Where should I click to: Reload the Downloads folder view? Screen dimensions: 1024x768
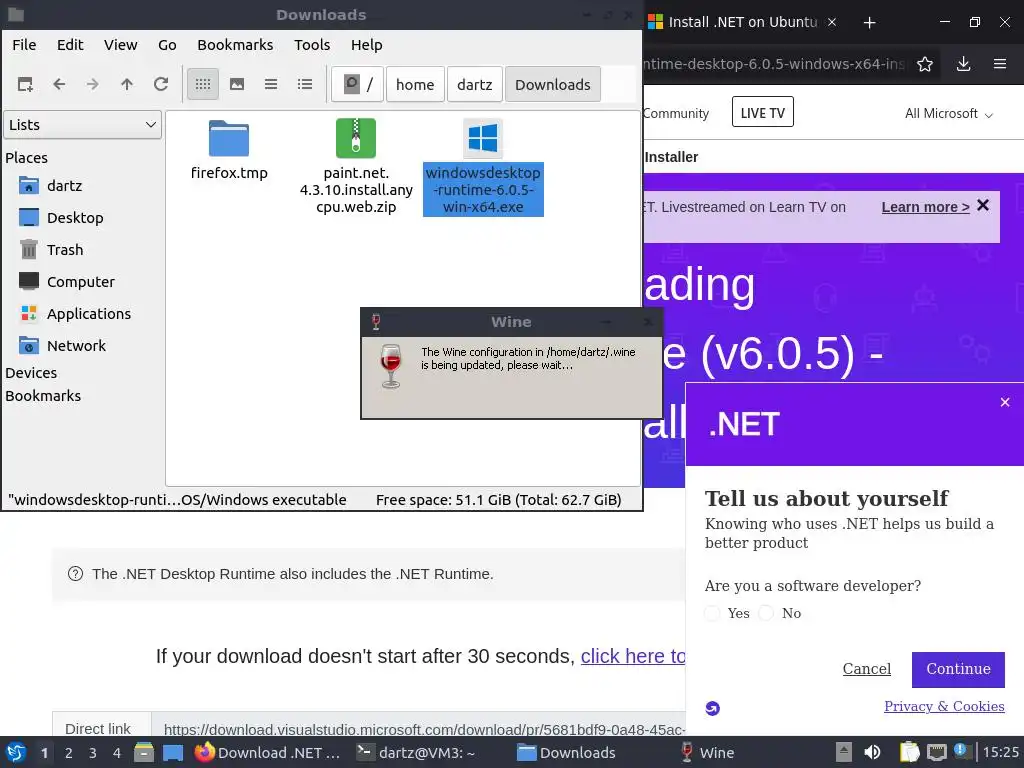click(x=161, y=84)
